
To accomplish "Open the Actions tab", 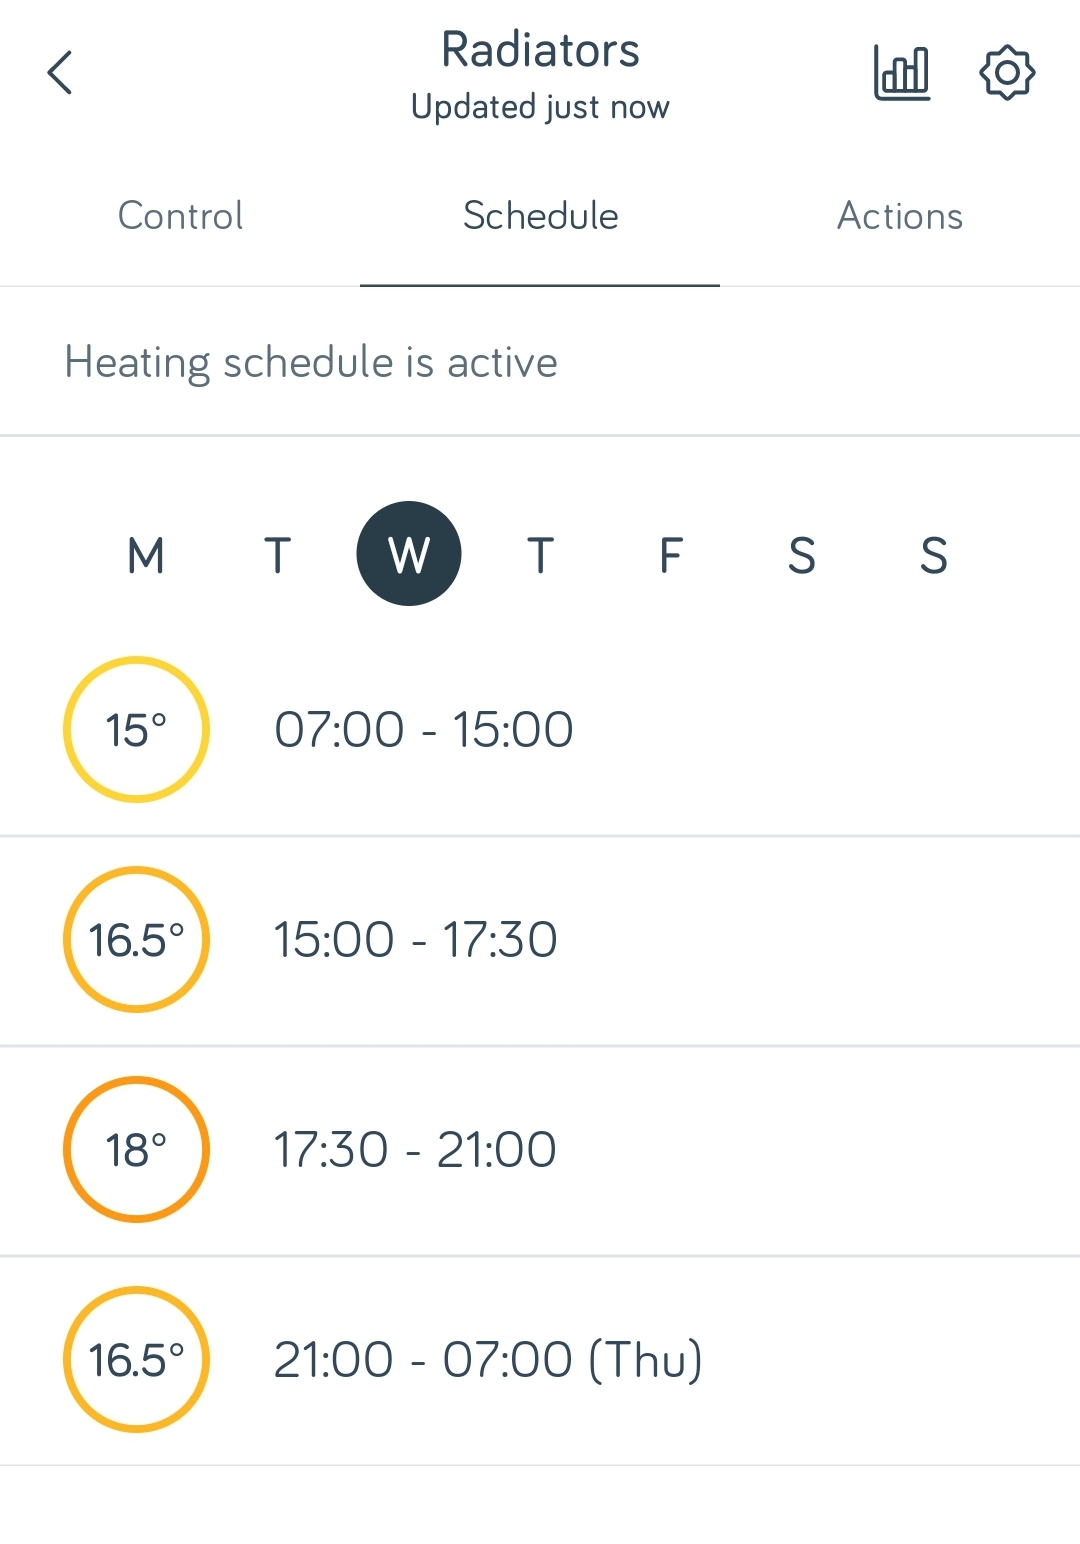I will click(x=900, y=216).
